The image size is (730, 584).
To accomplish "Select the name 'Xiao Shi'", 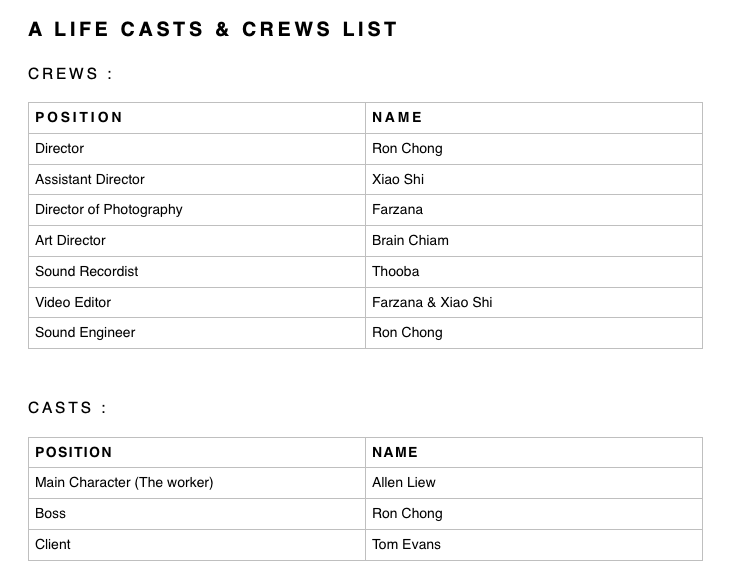I will click(398, 179).
